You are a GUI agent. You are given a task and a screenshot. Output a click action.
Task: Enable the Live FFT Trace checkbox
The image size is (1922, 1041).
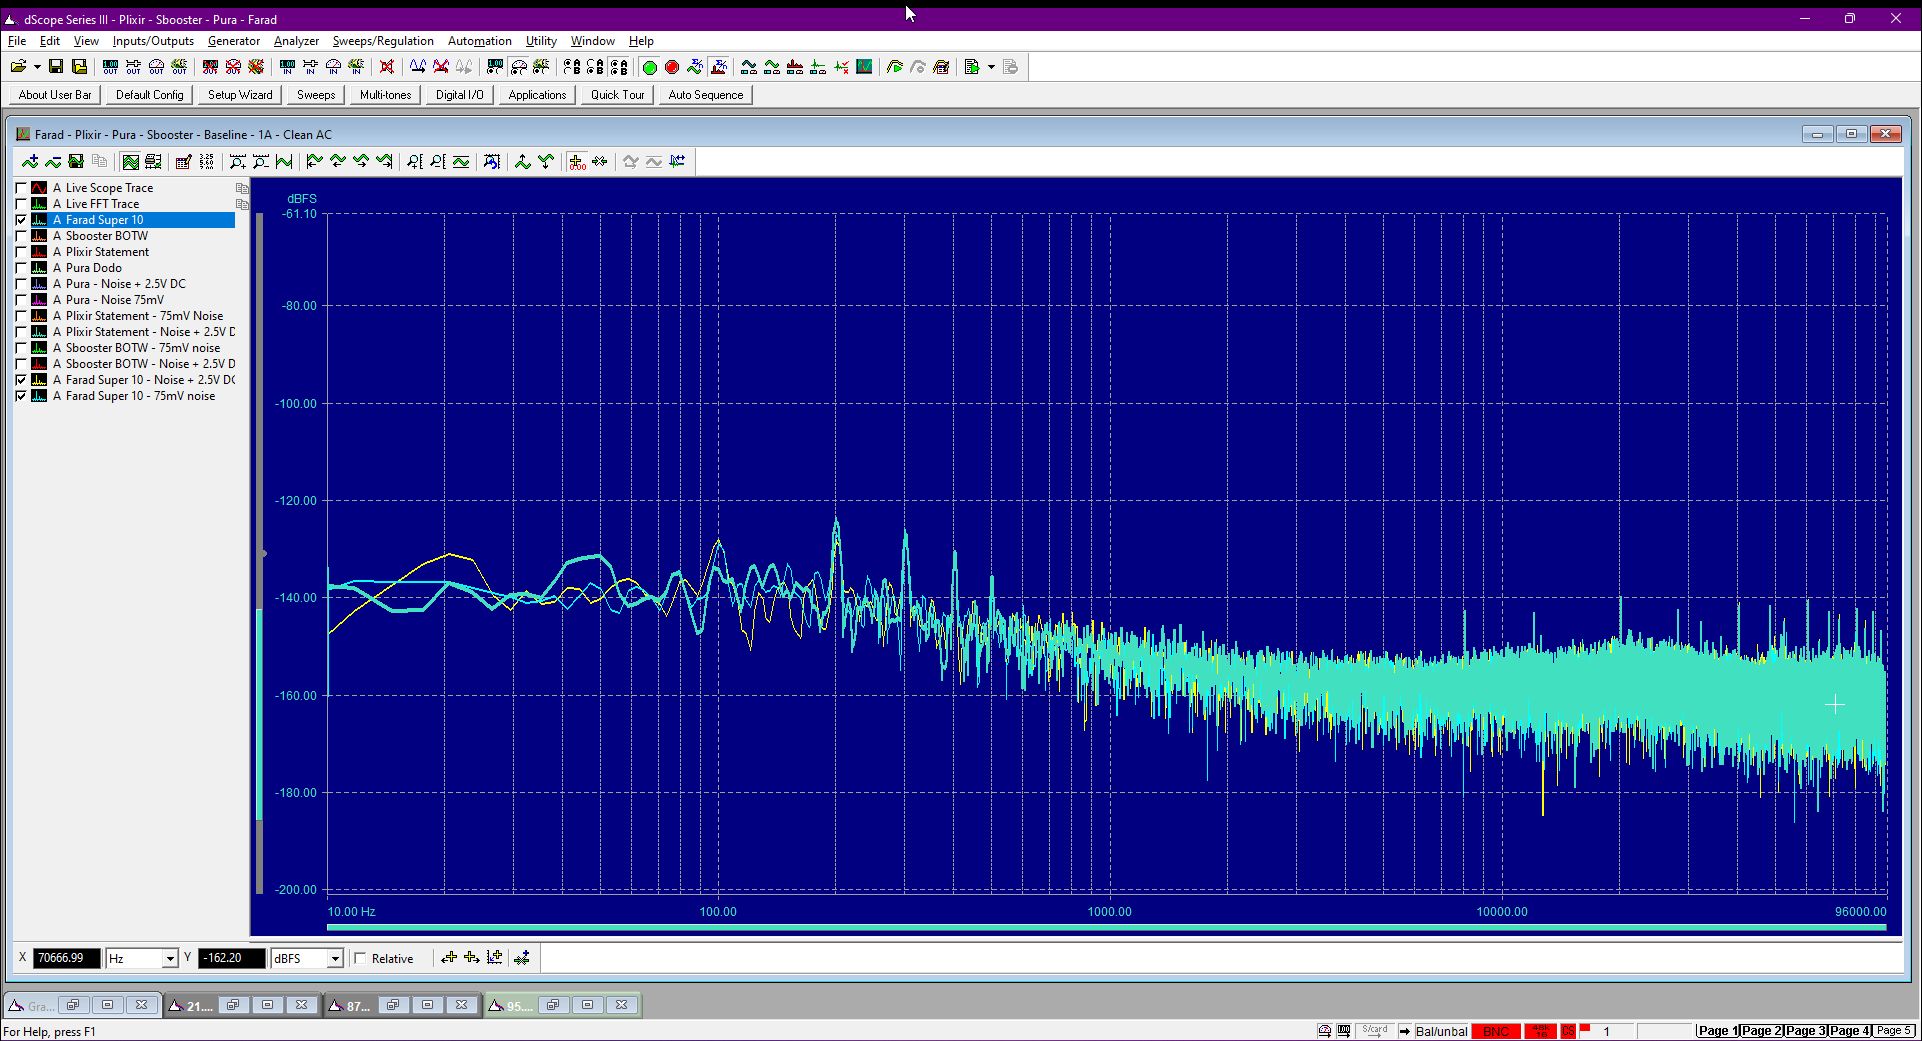pyautogui.click(x=21, y=204)
